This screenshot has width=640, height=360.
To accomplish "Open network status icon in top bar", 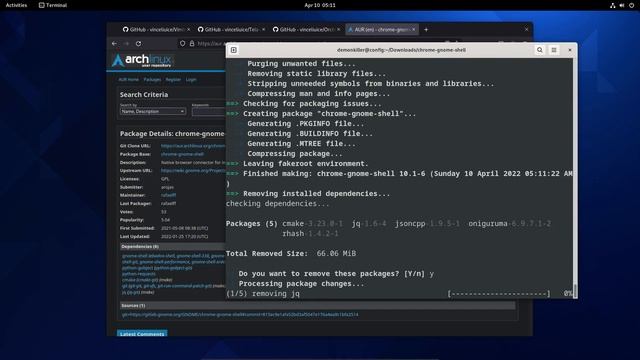I will pyautogui.click(x=613, y=5).
